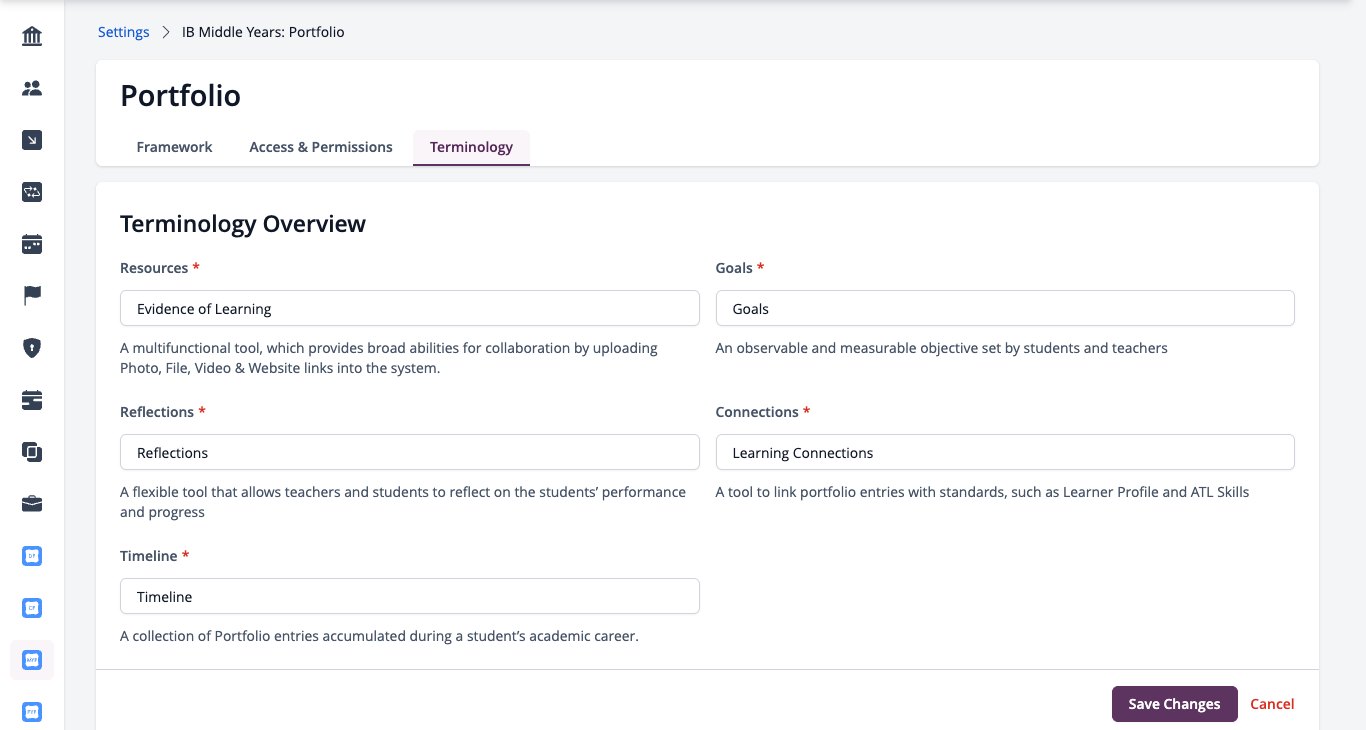This screenshot has height=730, width=1366.
Task: Open the shield security sidebar icon
Action: click(x=32, y=348)
